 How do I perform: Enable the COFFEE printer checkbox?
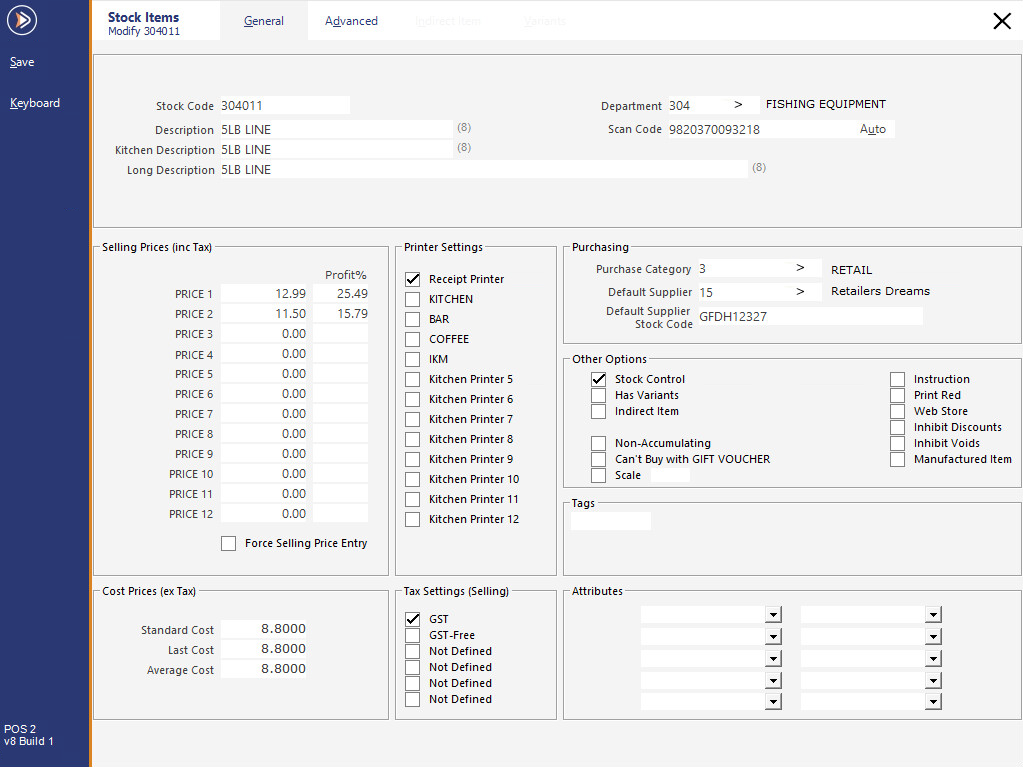click(x=412, y=339)
